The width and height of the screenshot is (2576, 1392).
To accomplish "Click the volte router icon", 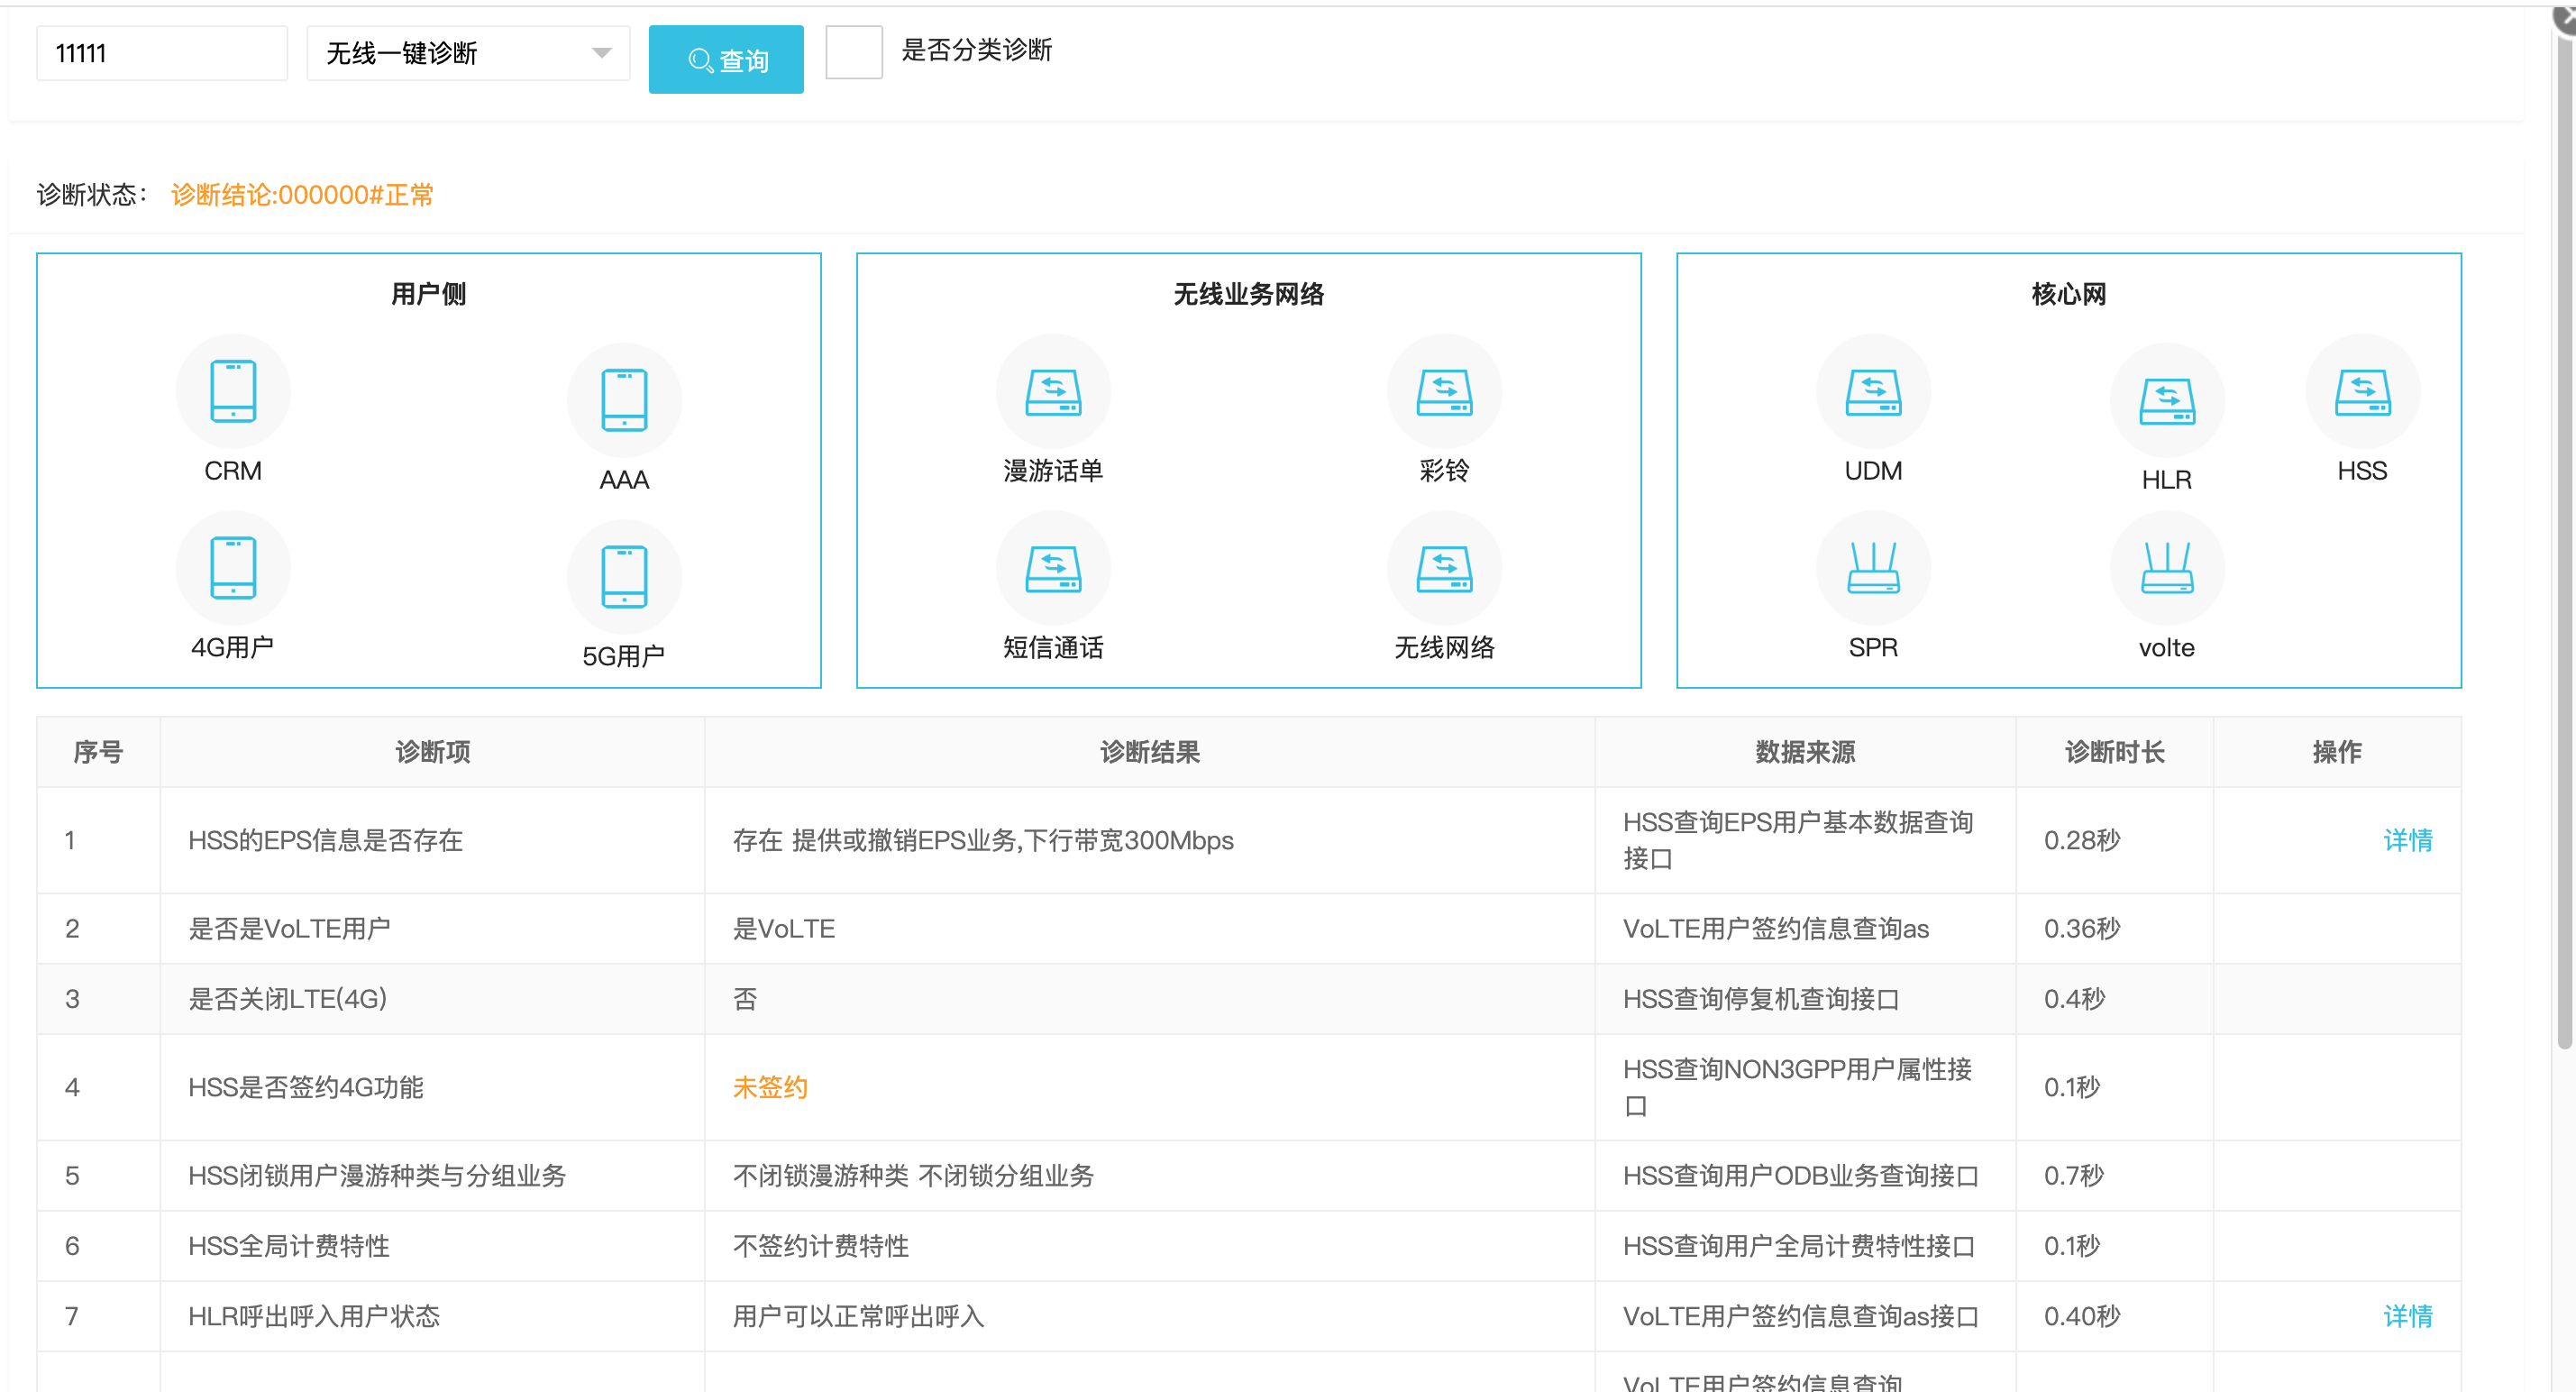I will point(2167,568).
